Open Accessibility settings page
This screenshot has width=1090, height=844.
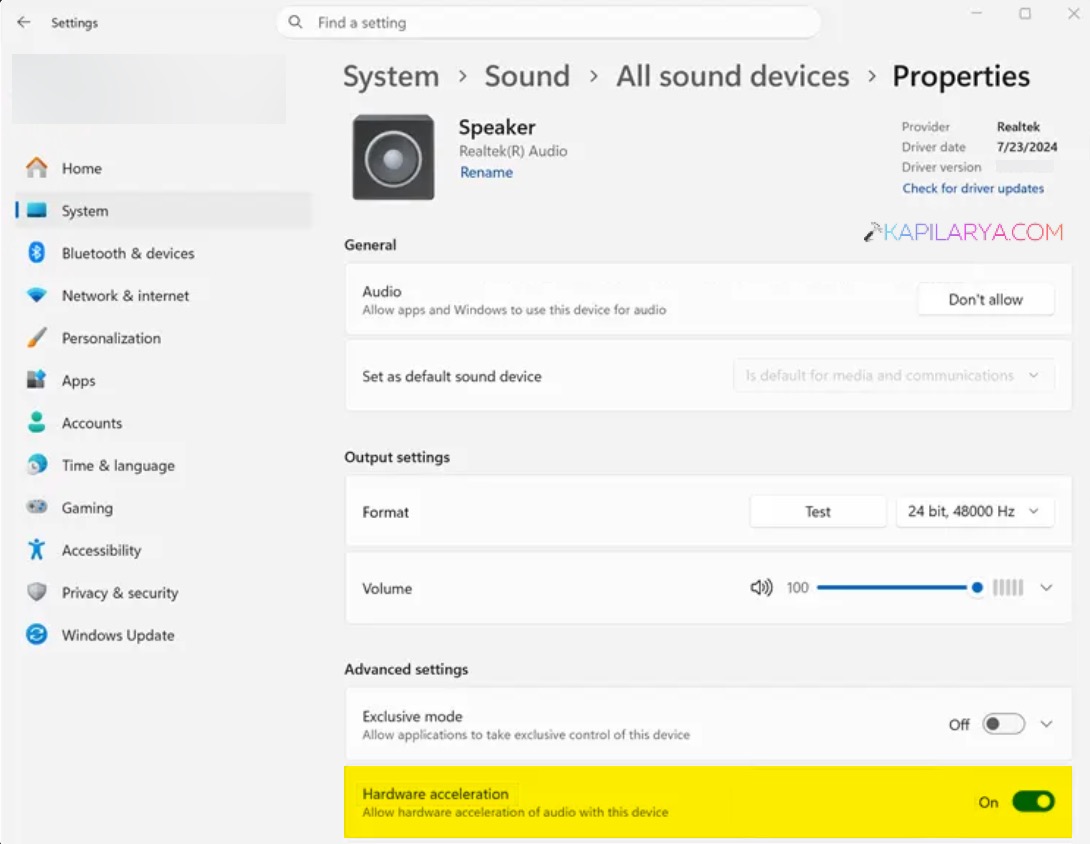[163, 549]
